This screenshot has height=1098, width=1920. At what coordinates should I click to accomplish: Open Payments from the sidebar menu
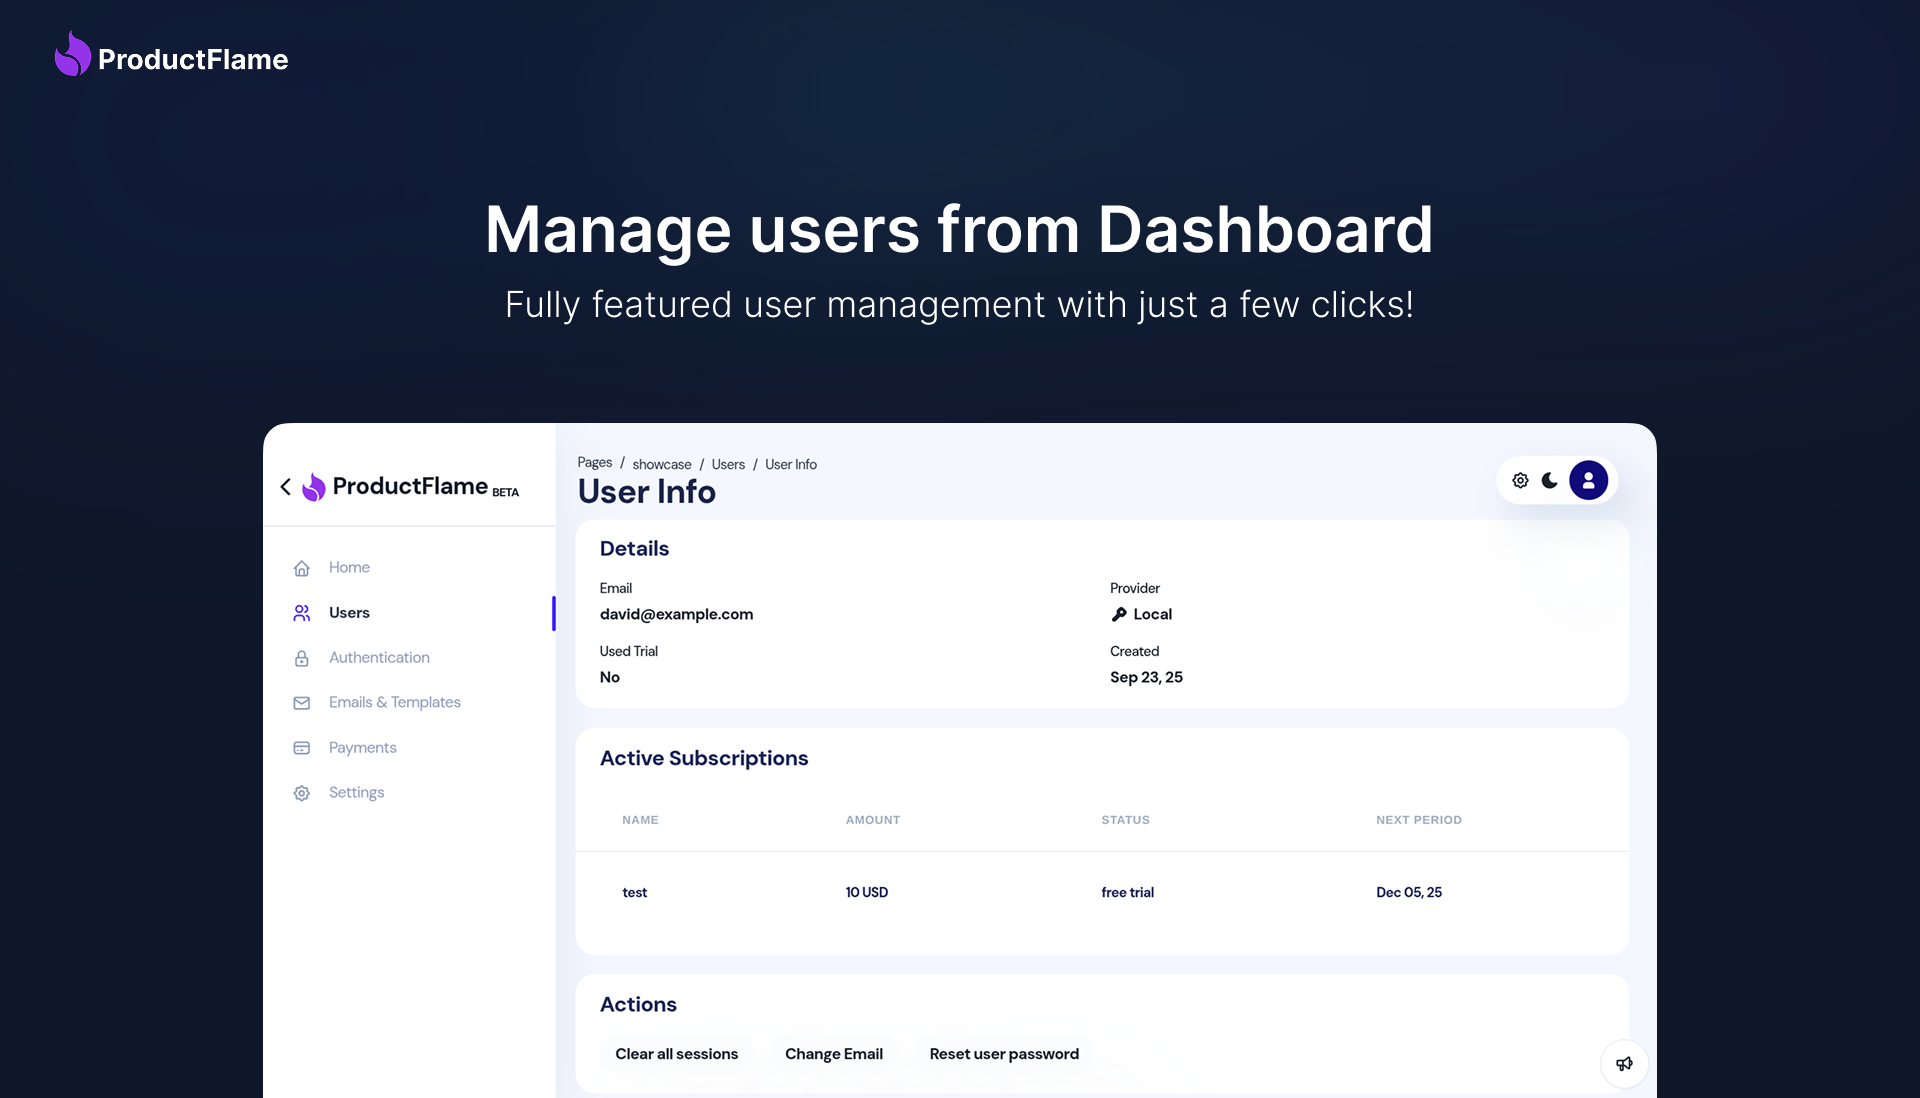[362, 747]
